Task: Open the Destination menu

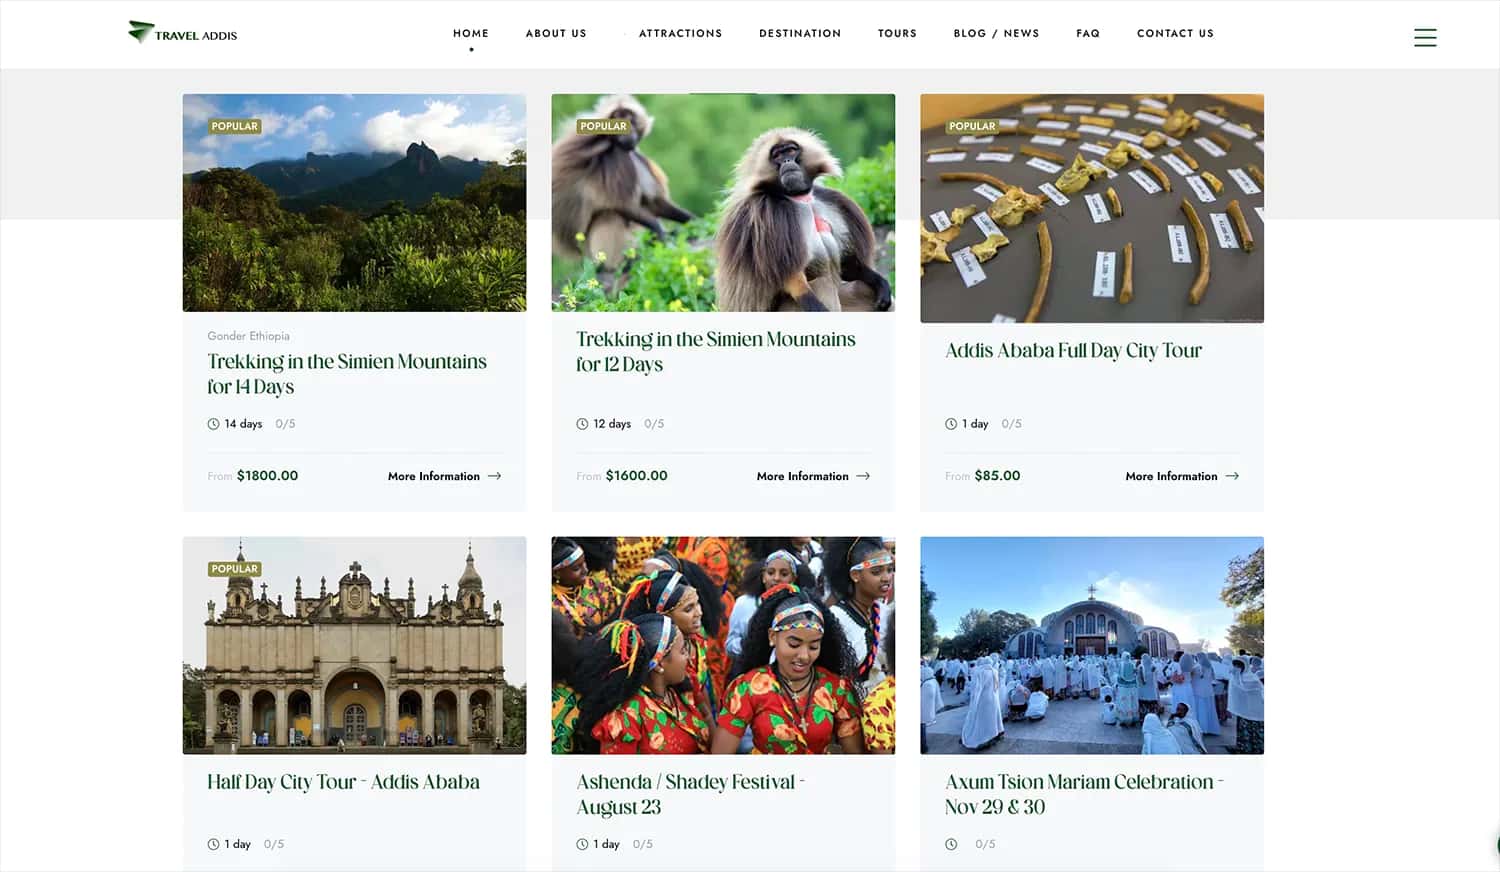Action: [800, 33]
